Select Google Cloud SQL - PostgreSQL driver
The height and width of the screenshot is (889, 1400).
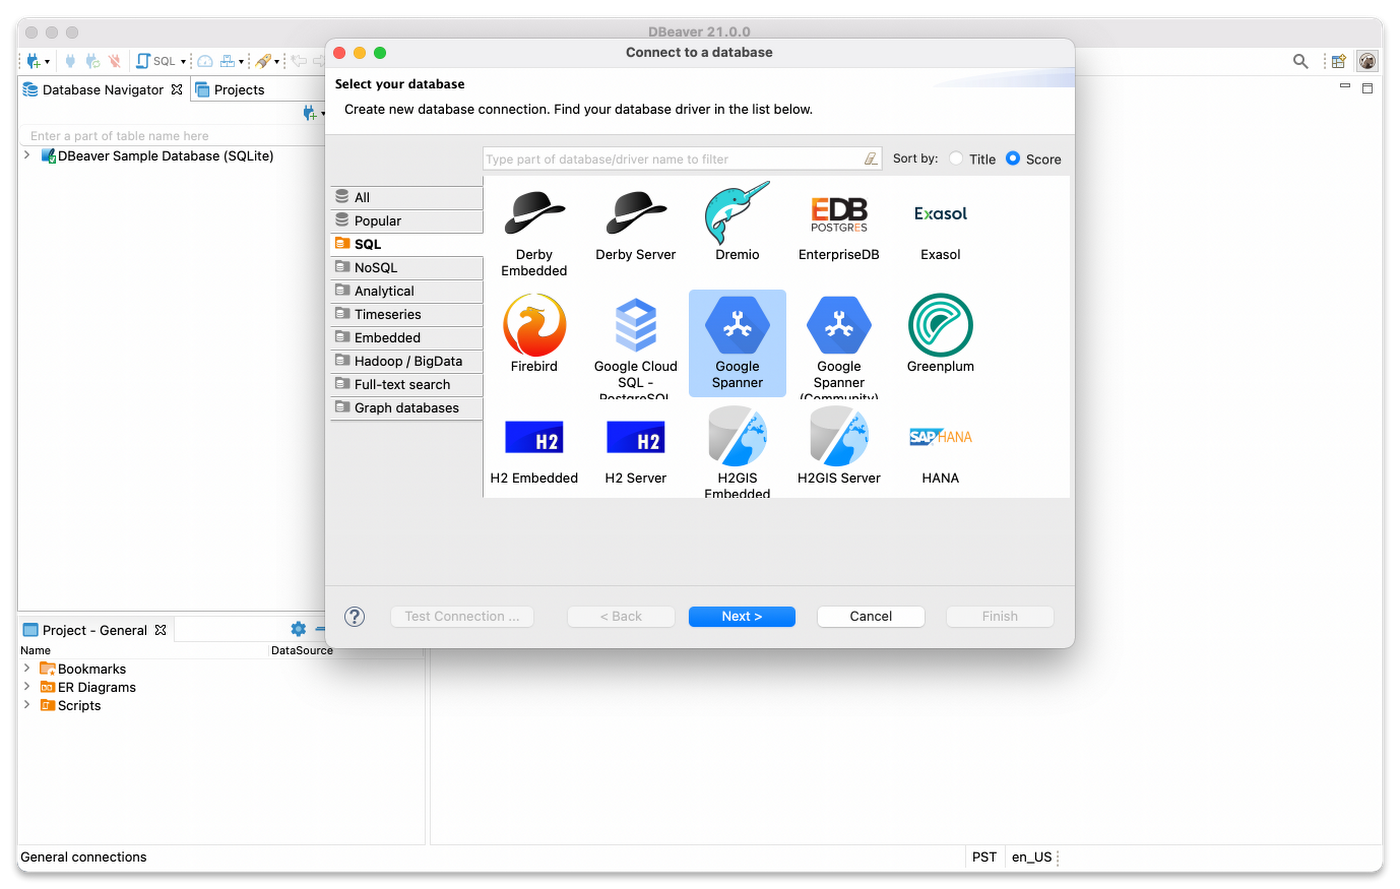pos(636,345)
